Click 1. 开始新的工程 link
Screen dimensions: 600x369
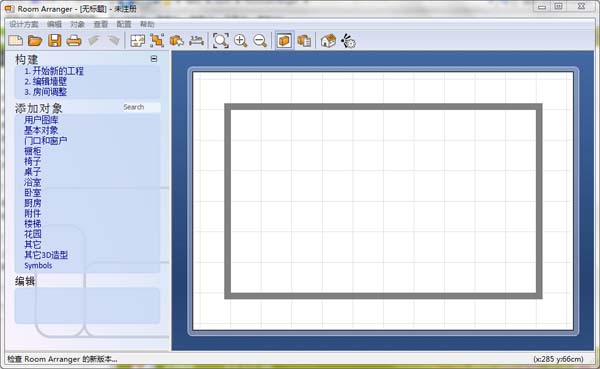coord(54,71)
